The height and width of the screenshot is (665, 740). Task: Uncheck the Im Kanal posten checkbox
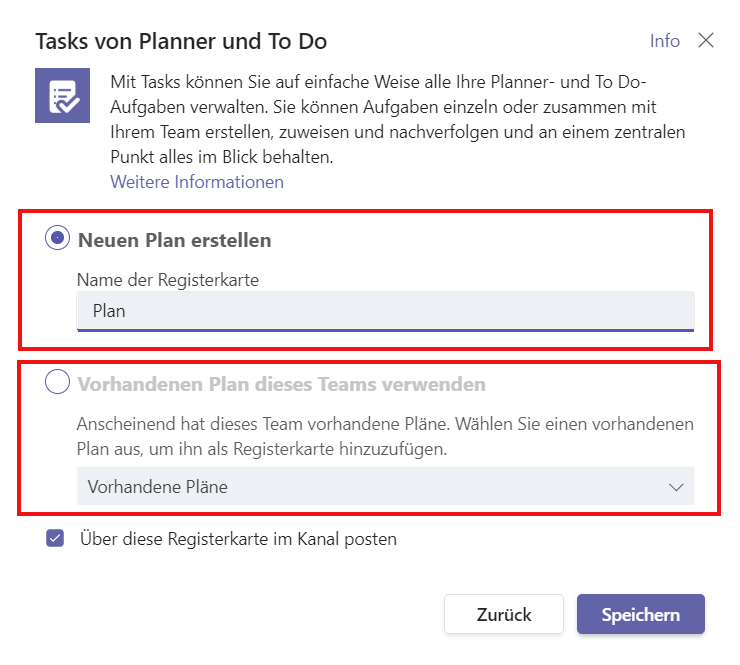(55, 538)
